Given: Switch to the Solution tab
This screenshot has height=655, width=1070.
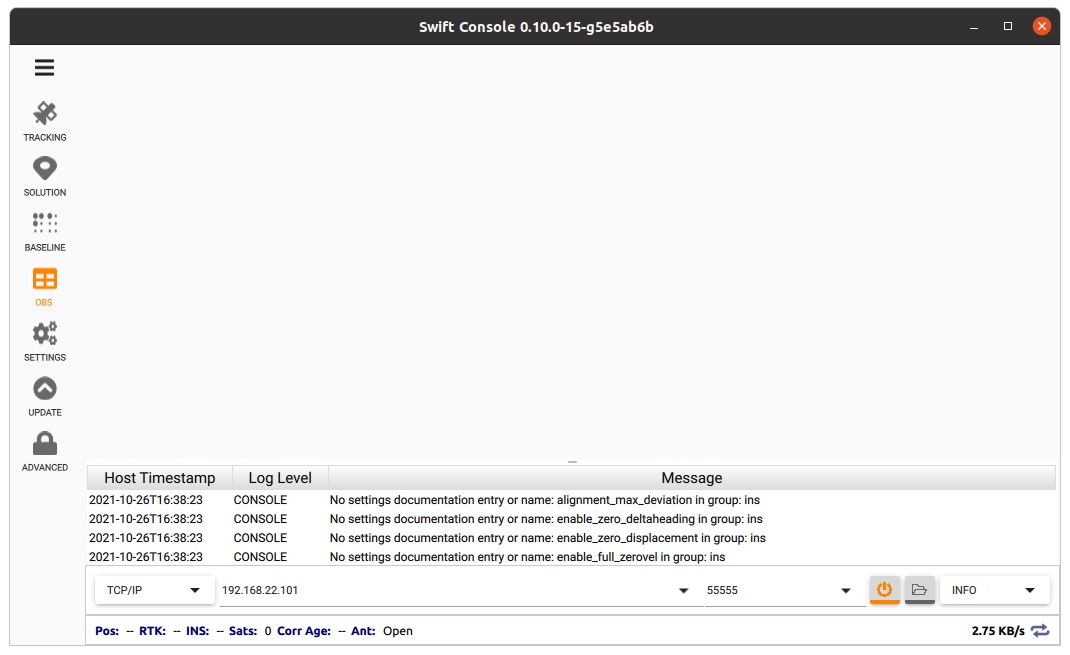Looking at the screenshot, I should tap(44, 177).
